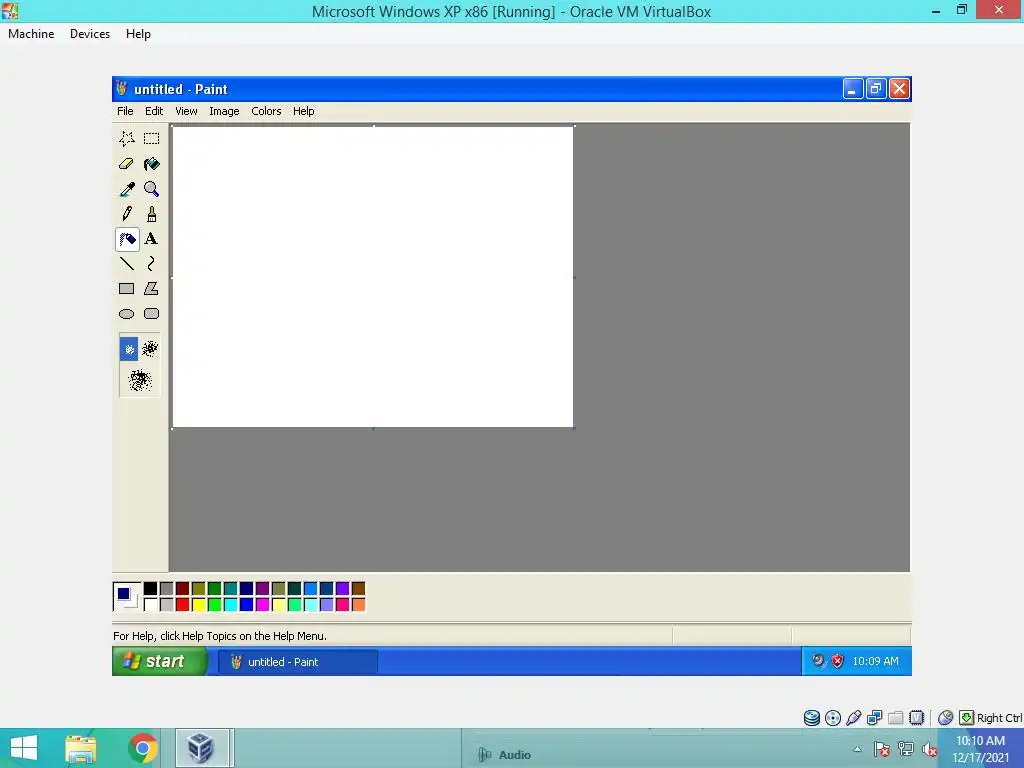The image size is (1024, 768).
Task: Choose the Curve tool
Action: (152, 263)
